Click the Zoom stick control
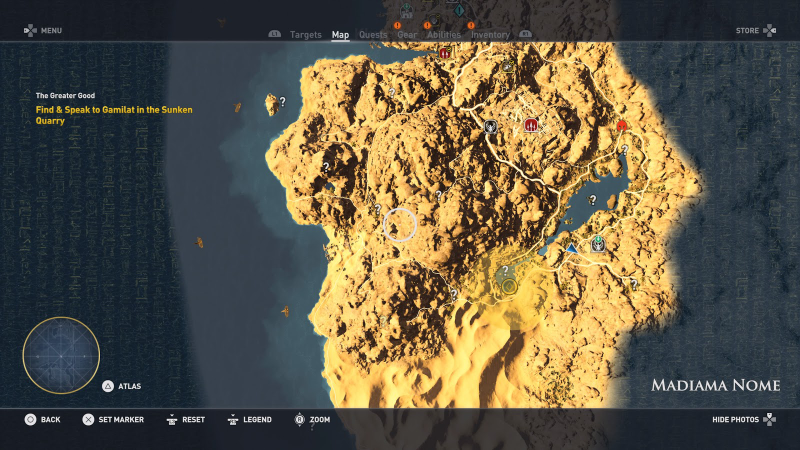800x450 pixels. 299,419
